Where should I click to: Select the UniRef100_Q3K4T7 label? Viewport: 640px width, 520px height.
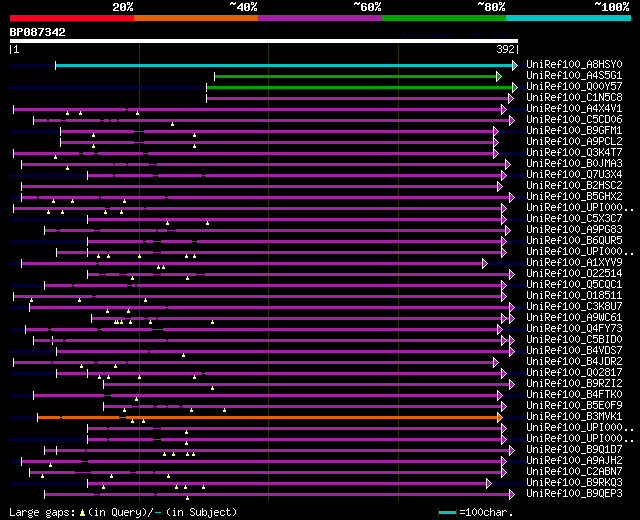pos(574,153)
